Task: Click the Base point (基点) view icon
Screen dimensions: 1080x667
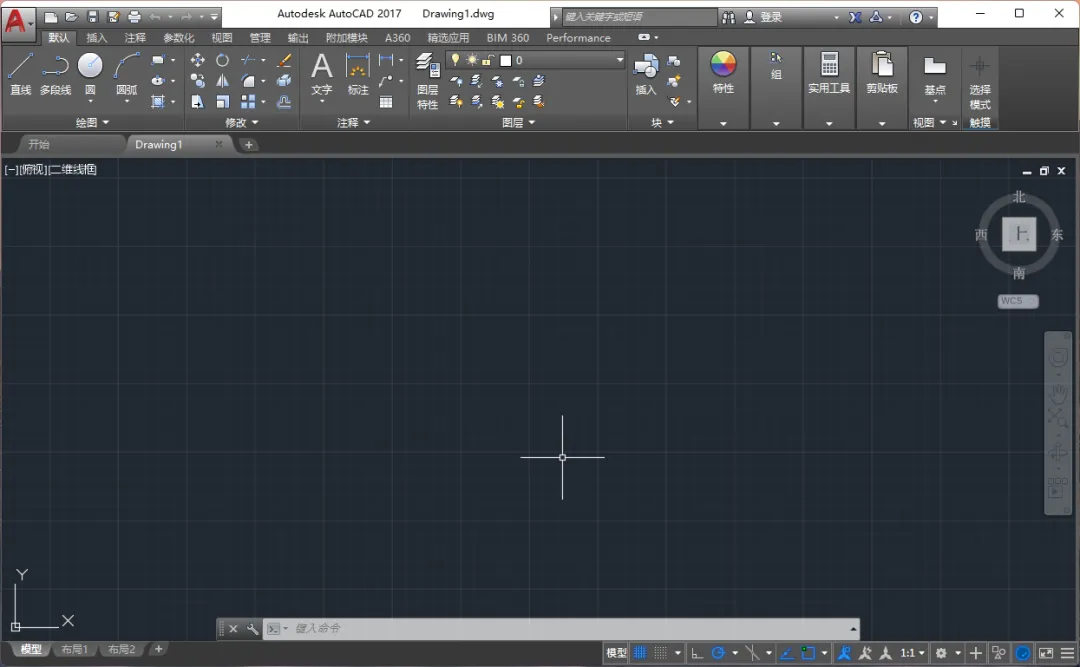Action: pyautogui.click(x=935, y=76)
